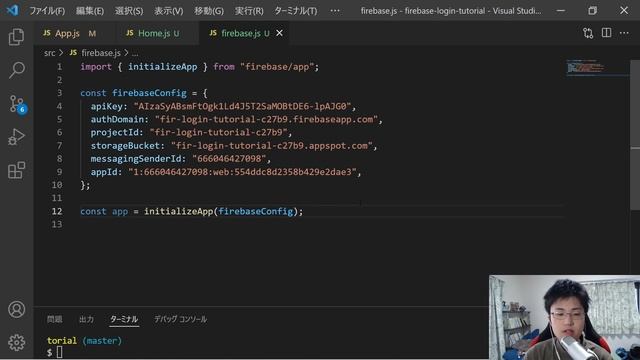Open the Extensions view

click(16, 170)
